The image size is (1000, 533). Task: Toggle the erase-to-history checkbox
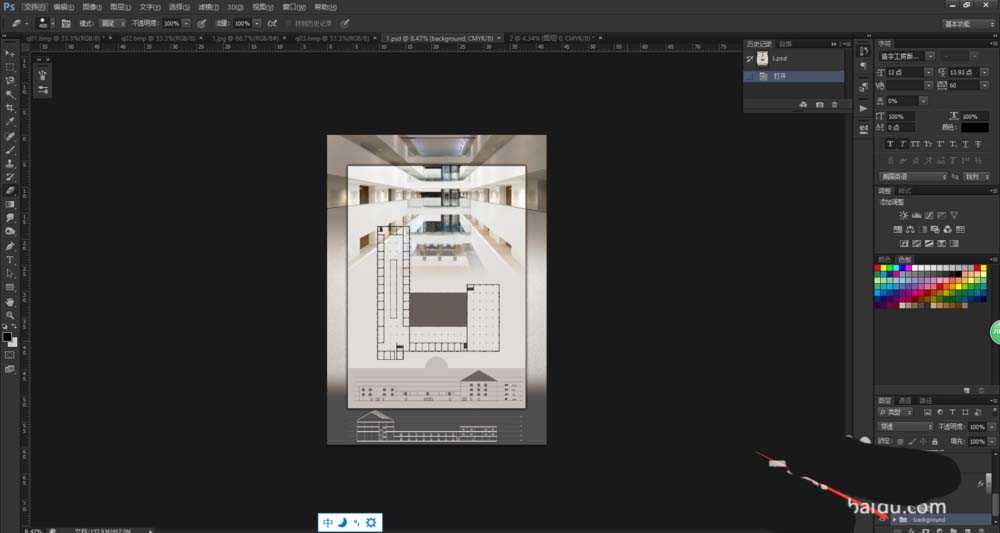point(288,22)
